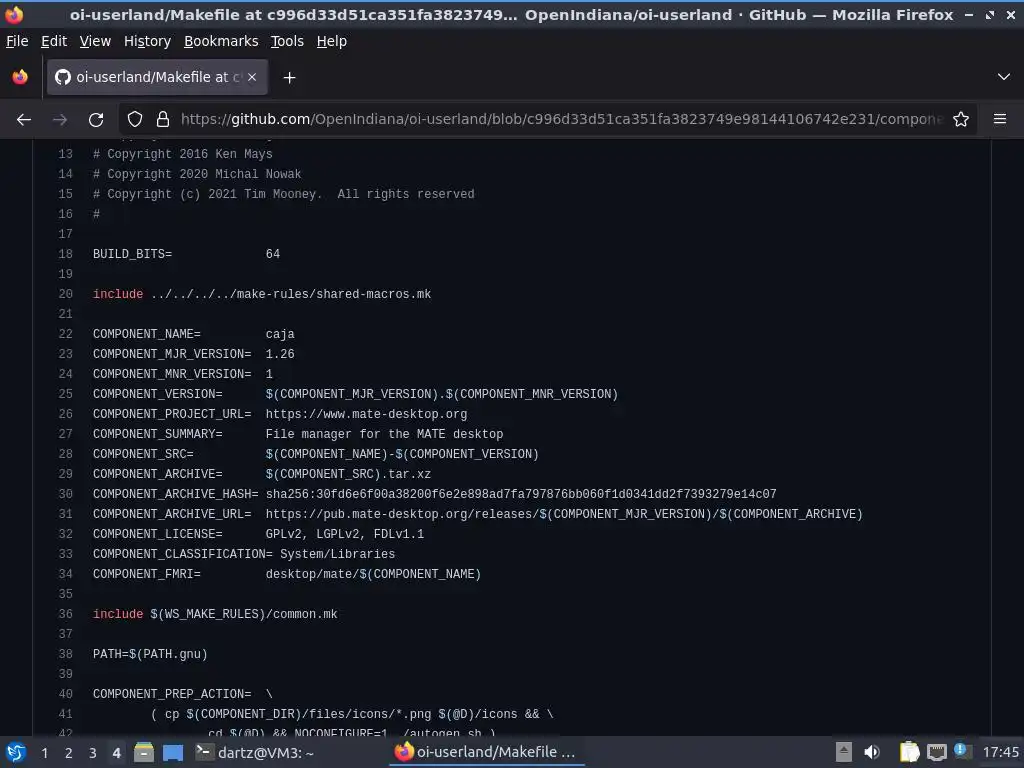Click the BUILD_BITS= variable text
Viewport: 1024px width, 768px height.
(x=132, y=254)
